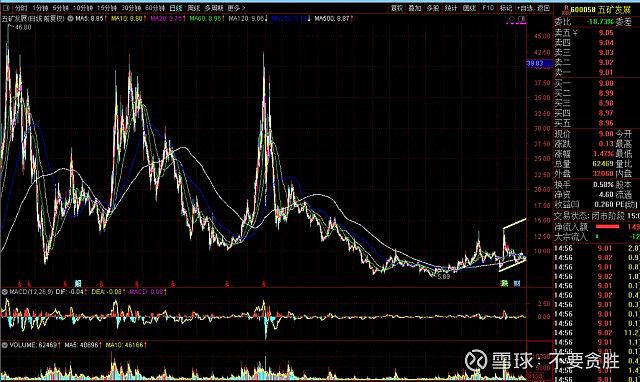Open the 多周期 multi-period view

point(214,8)
